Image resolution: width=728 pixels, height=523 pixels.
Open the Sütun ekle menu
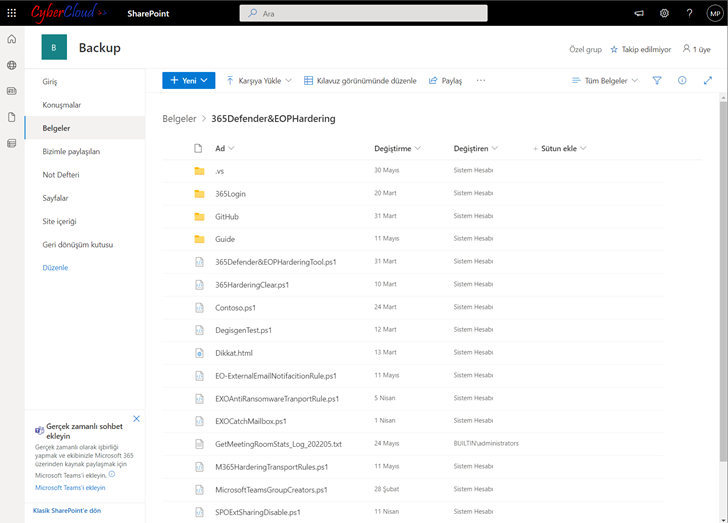559,148
